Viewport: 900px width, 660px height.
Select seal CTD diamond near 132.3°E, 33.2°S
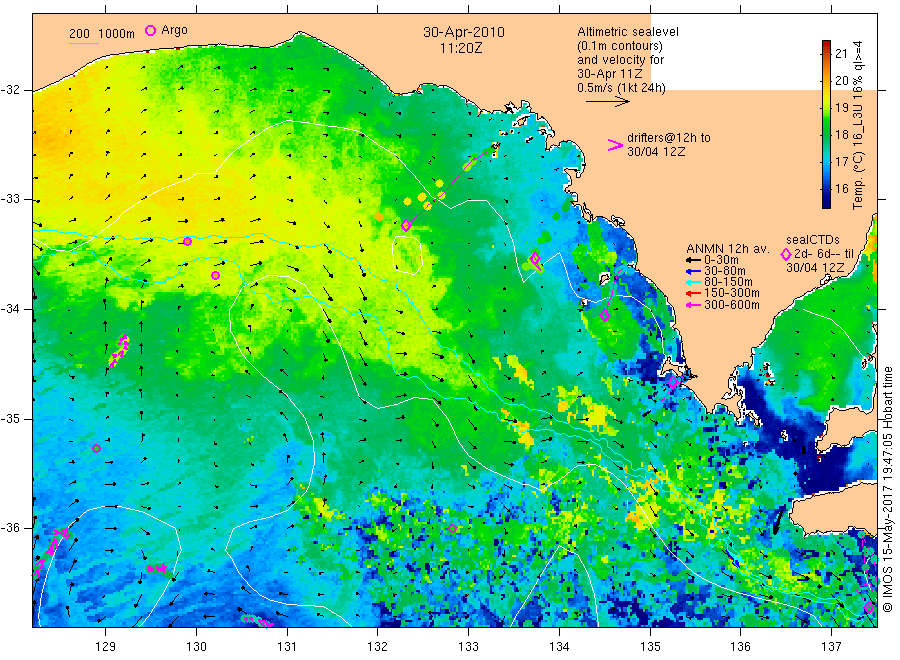(406, 226)
